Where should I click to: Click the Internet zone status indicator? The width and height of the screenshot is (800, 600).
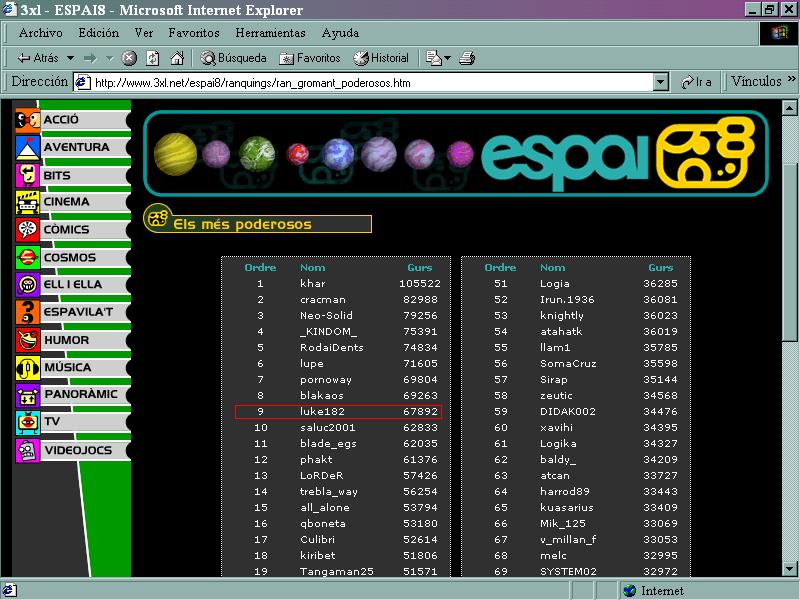pyautogui.click(x=655, y=591)
